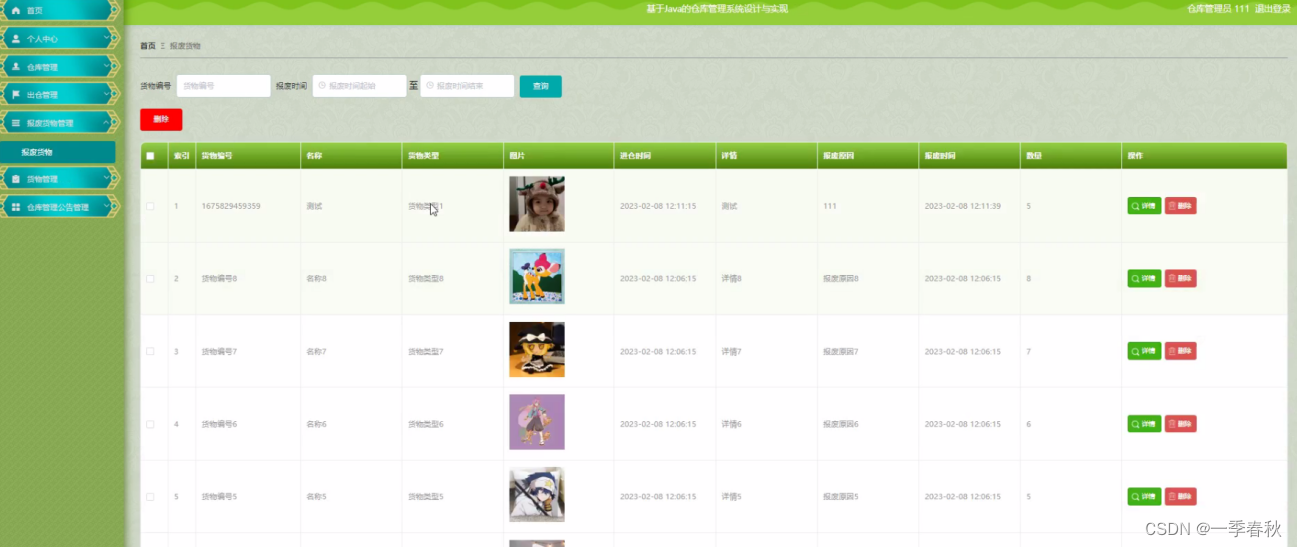Viewport: 1297px width, 547px height.
Task: Click the list icon beside 报废货物管理
Action: pos(15,123)
